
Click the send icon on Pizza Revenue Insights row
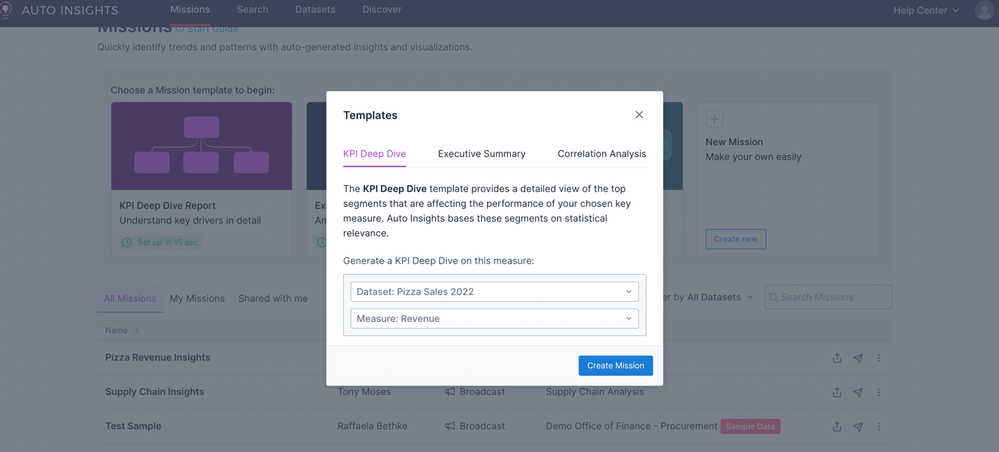pyautogui.click(x=858, y=358)
